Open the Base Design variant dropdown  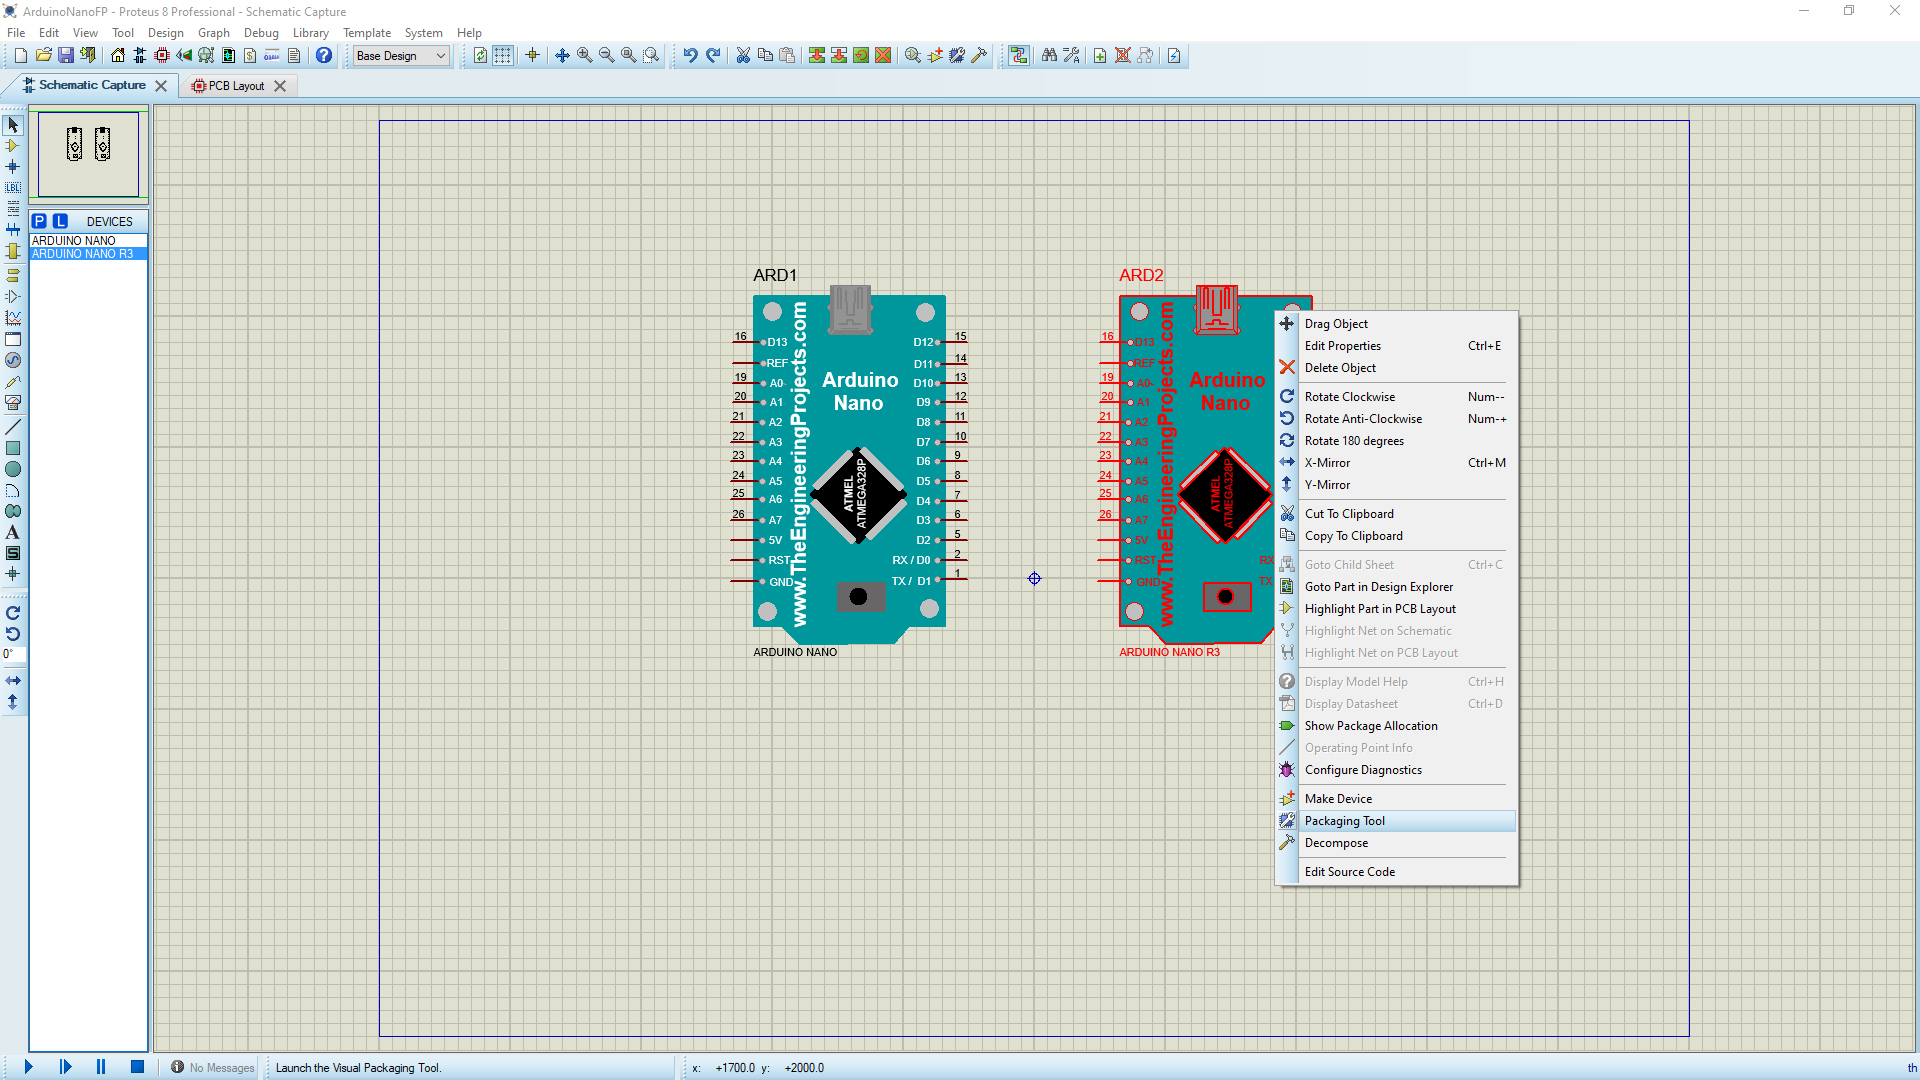coord(400,56)
